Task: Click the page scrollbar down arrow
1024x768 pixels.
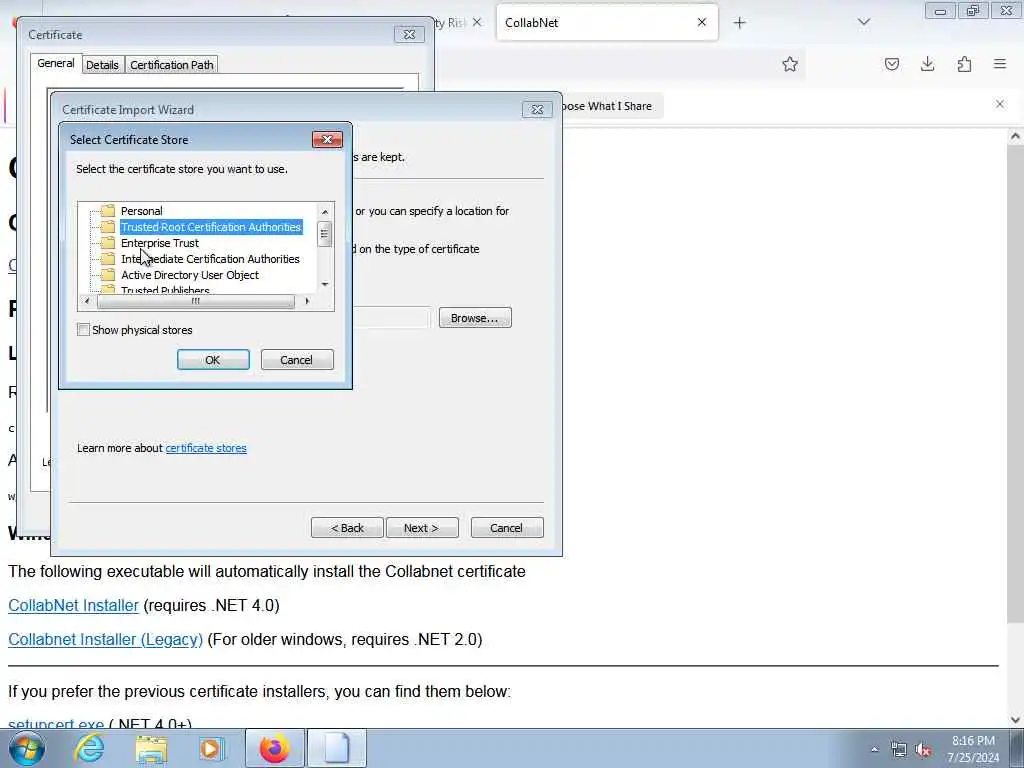Action: point(1015,720)
